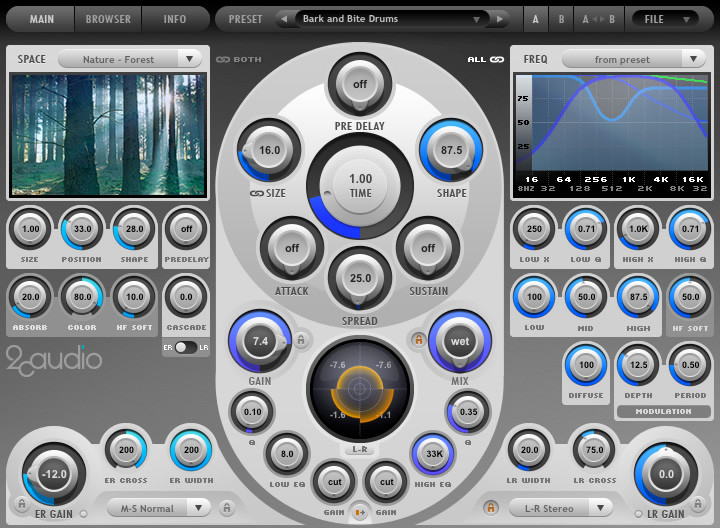This screenshot has width=720, height=528.
Task: Flip the ER / LR cascade switch
Action: pyautogui.click(x=186, y=348)
